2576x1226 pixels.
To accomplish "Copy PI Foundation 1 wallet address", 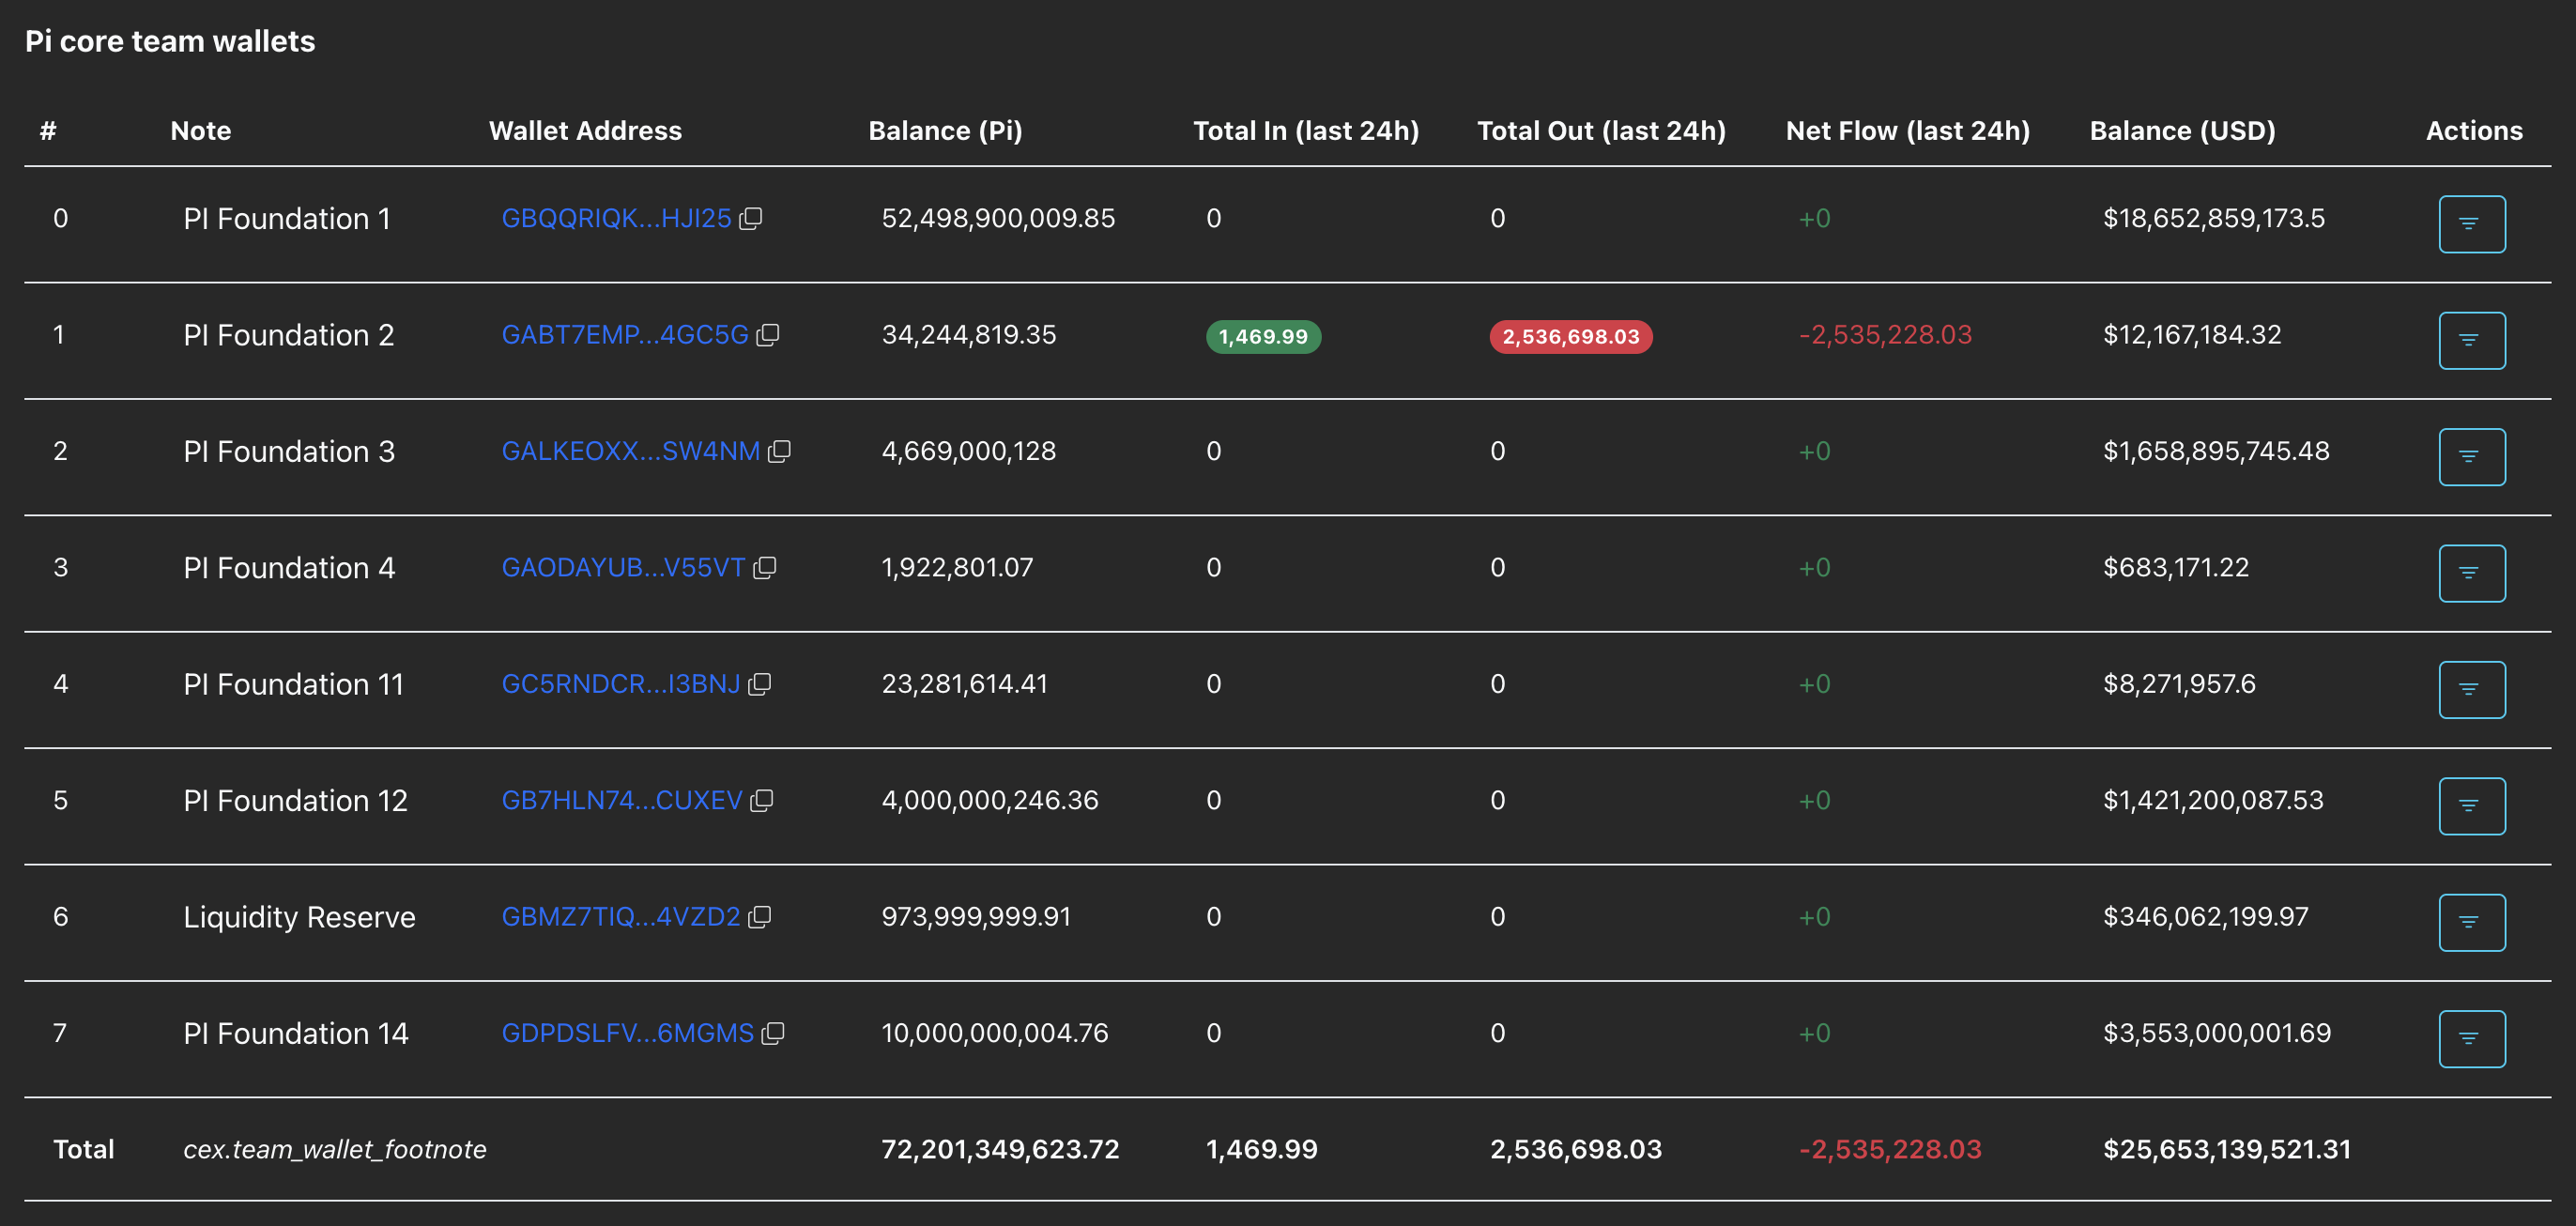I will (x=751, y=218).
